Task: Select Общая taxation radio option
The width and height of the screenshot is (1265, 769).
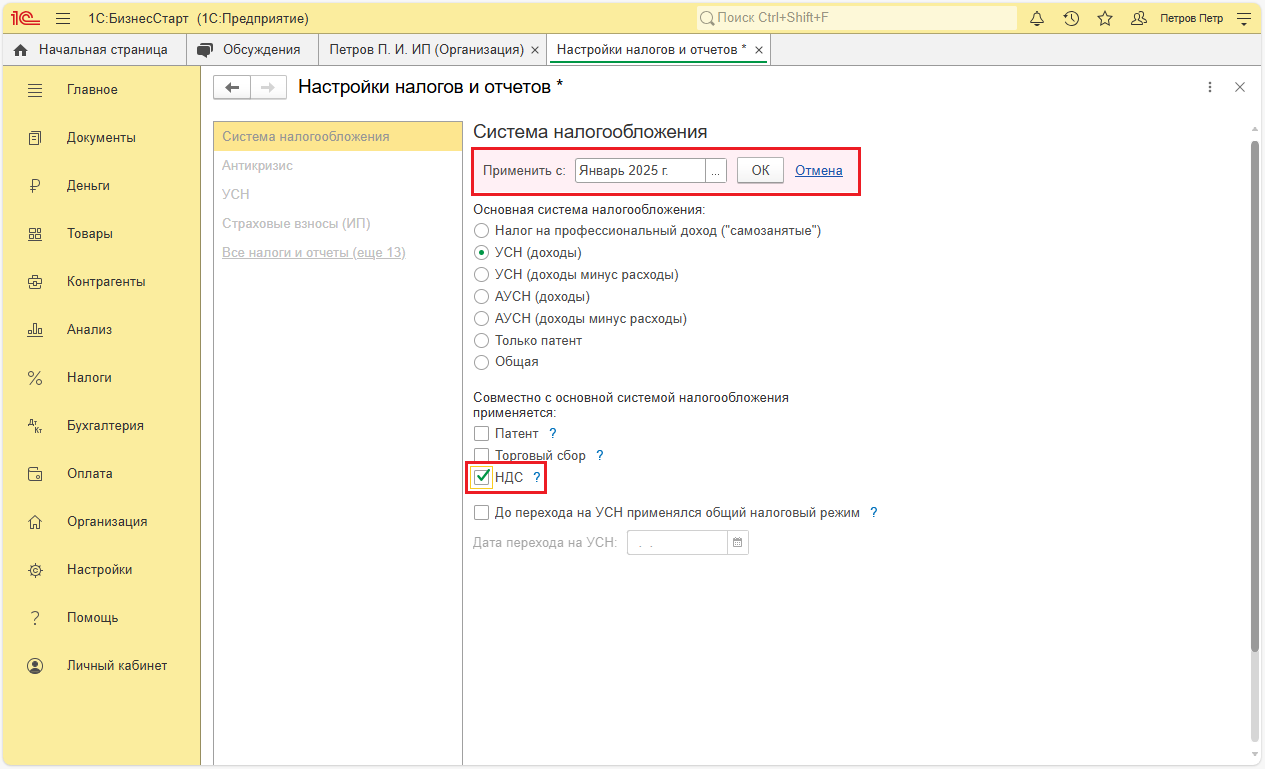Action: click(x=482, y=362)
